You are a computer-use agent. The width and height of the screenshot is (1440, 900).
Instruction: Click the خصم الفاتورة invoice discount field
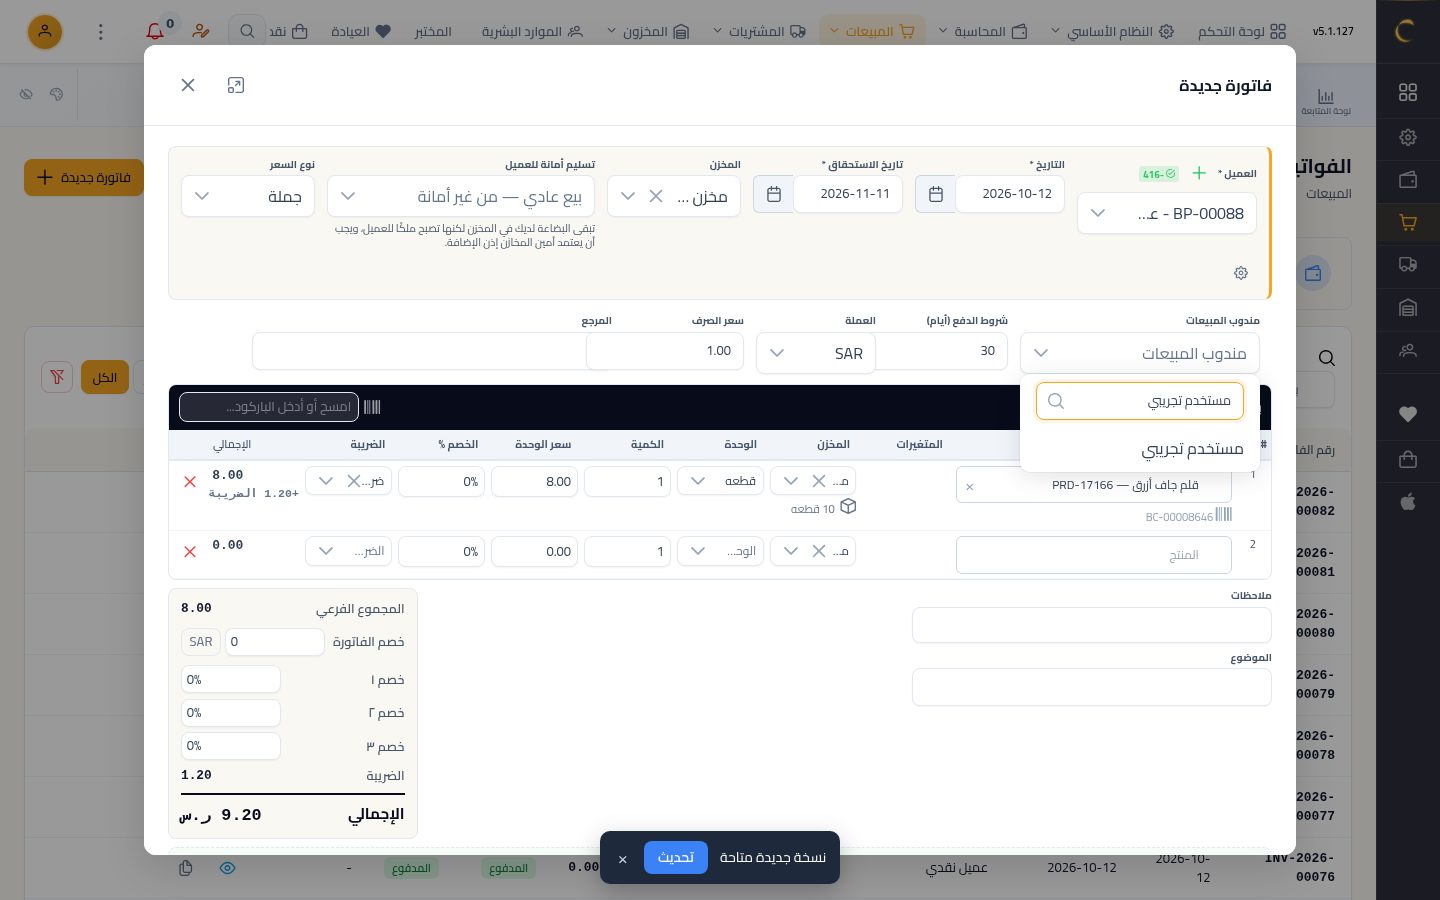[275, 642]
